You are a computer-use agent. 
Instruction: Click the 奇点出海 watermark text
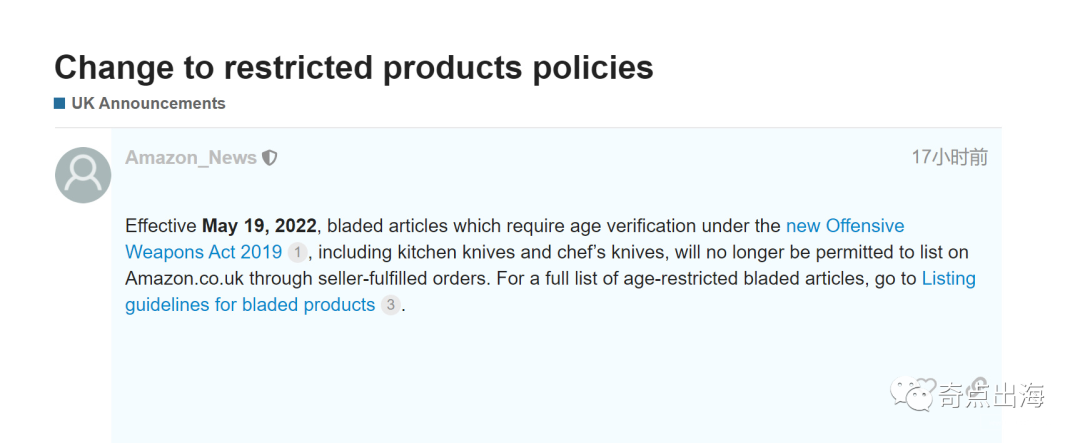[991, 394]
